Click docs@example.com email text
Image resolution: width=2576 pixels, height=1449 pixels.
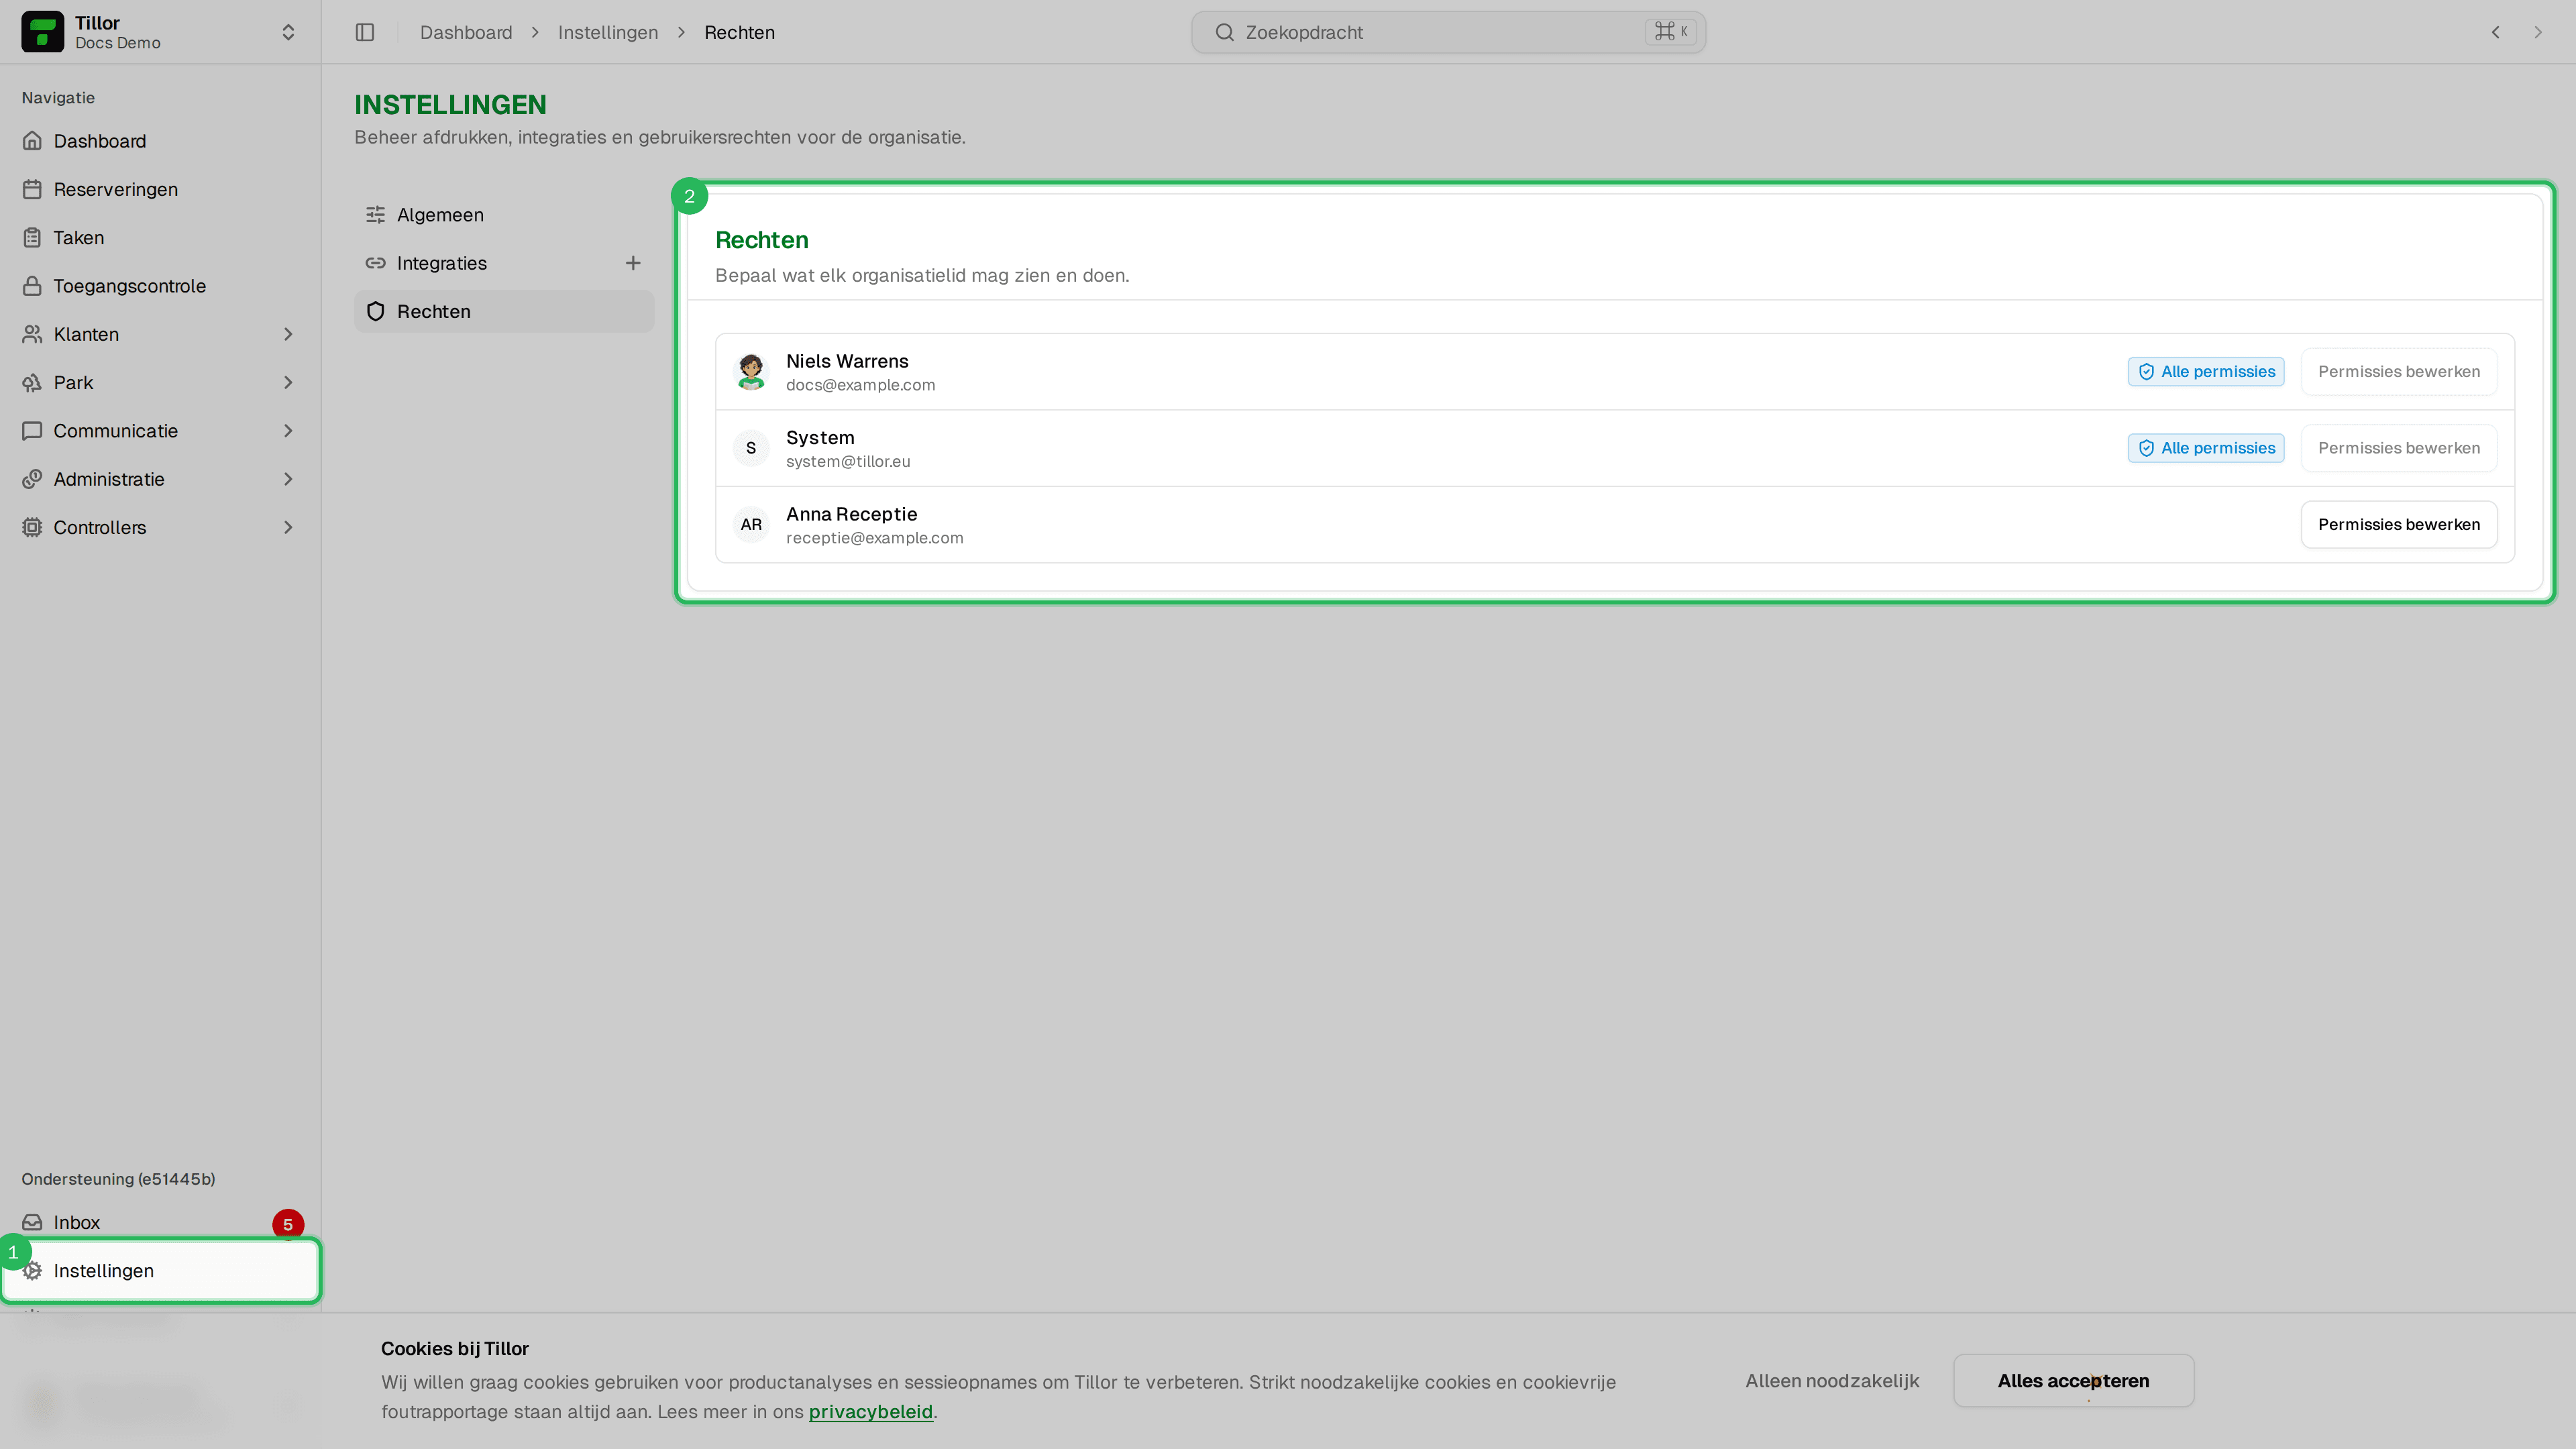point(860,385)
